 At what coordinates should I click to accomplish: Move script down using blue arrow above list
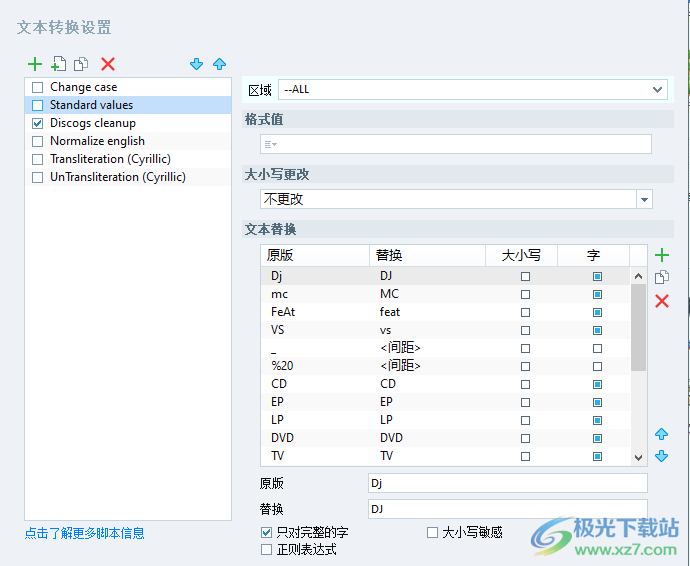196,64
